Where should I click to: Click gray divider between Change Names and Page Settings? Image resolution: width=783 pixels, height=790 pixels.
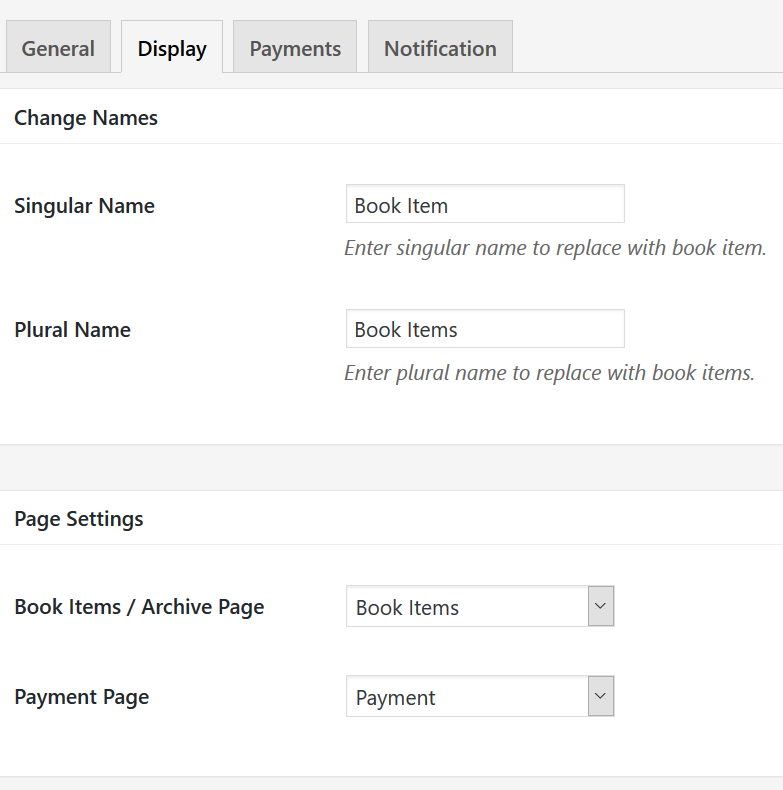point(391,467)
